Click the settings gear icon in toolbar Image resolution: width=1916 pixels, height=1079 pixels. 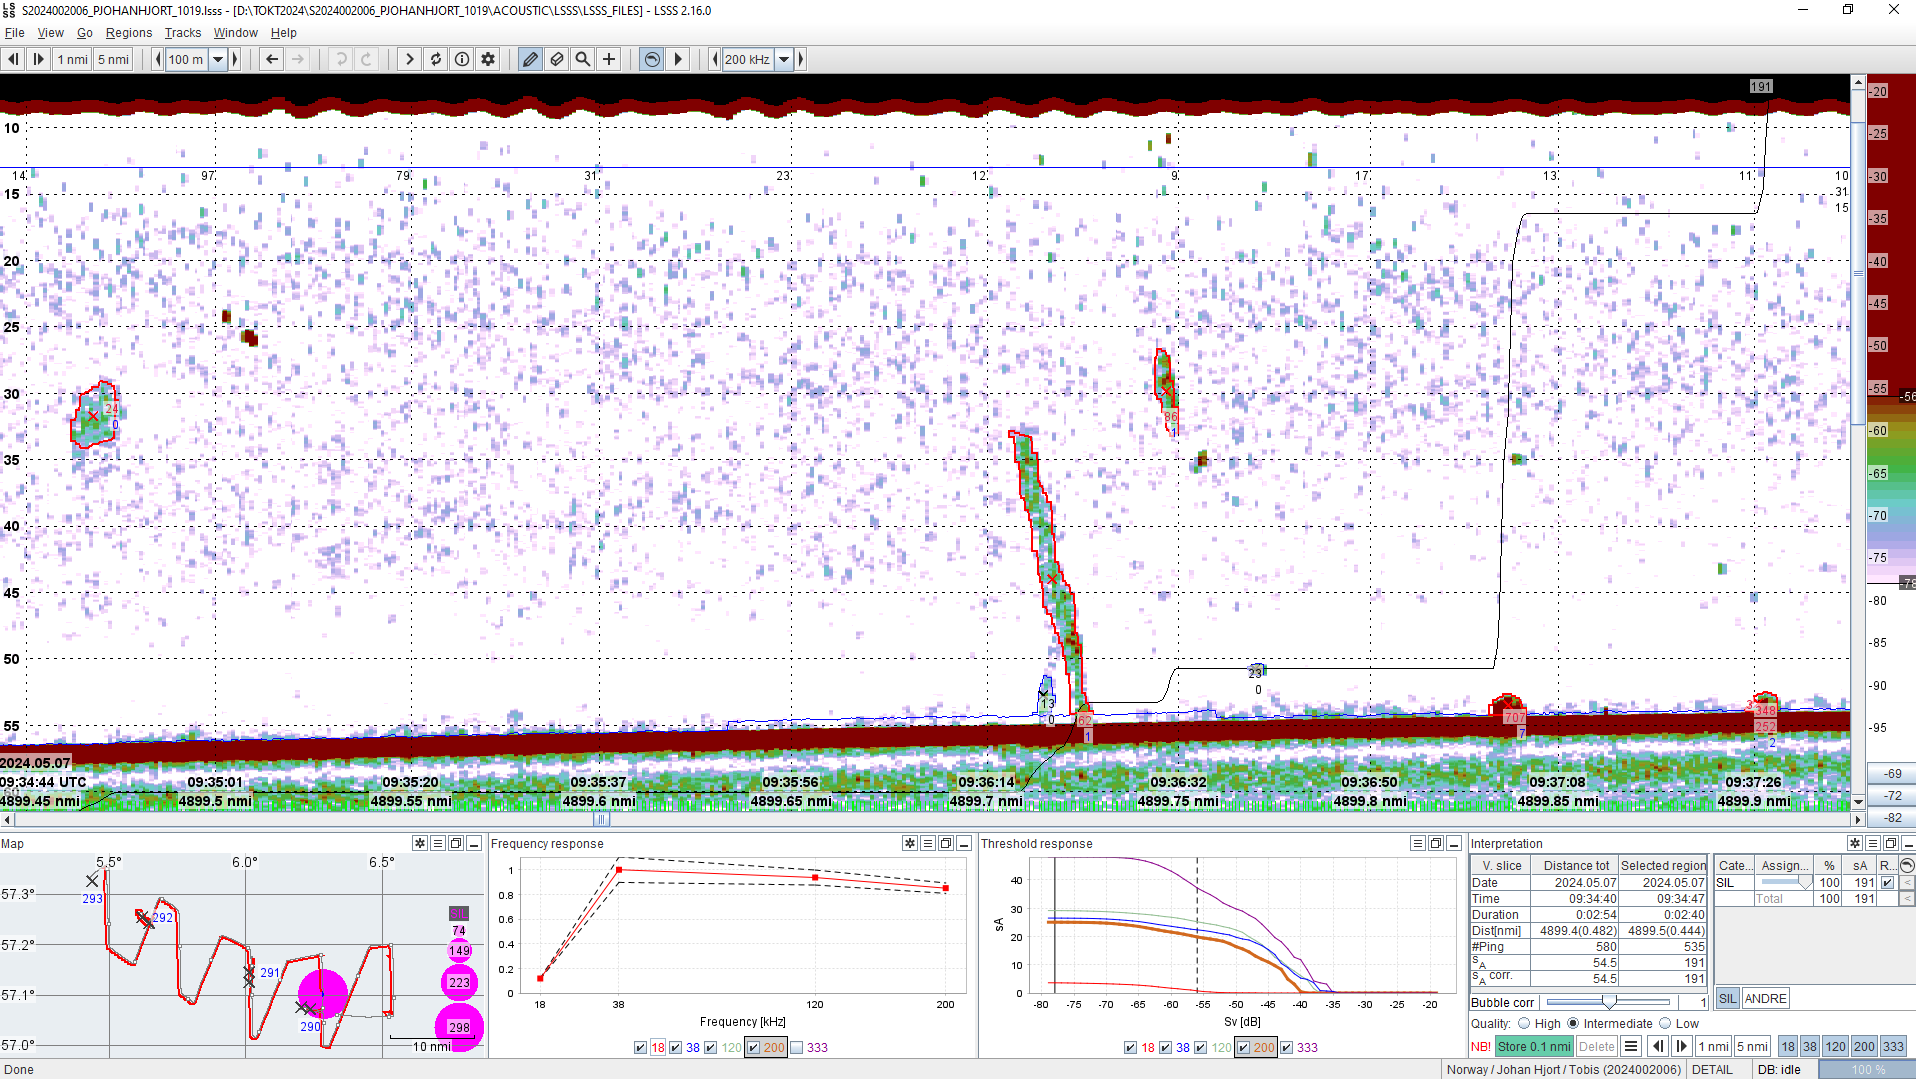(488, 59)
